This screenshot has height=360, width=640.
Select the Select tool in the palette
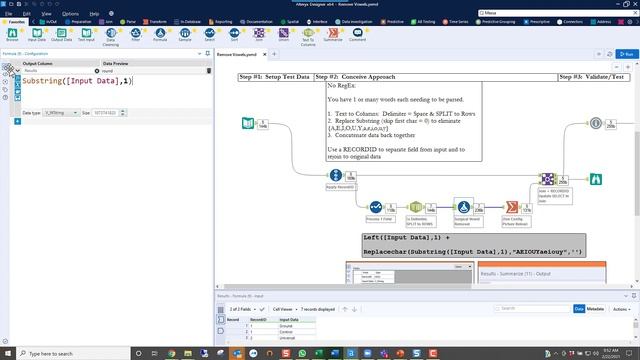click(209, 35)
